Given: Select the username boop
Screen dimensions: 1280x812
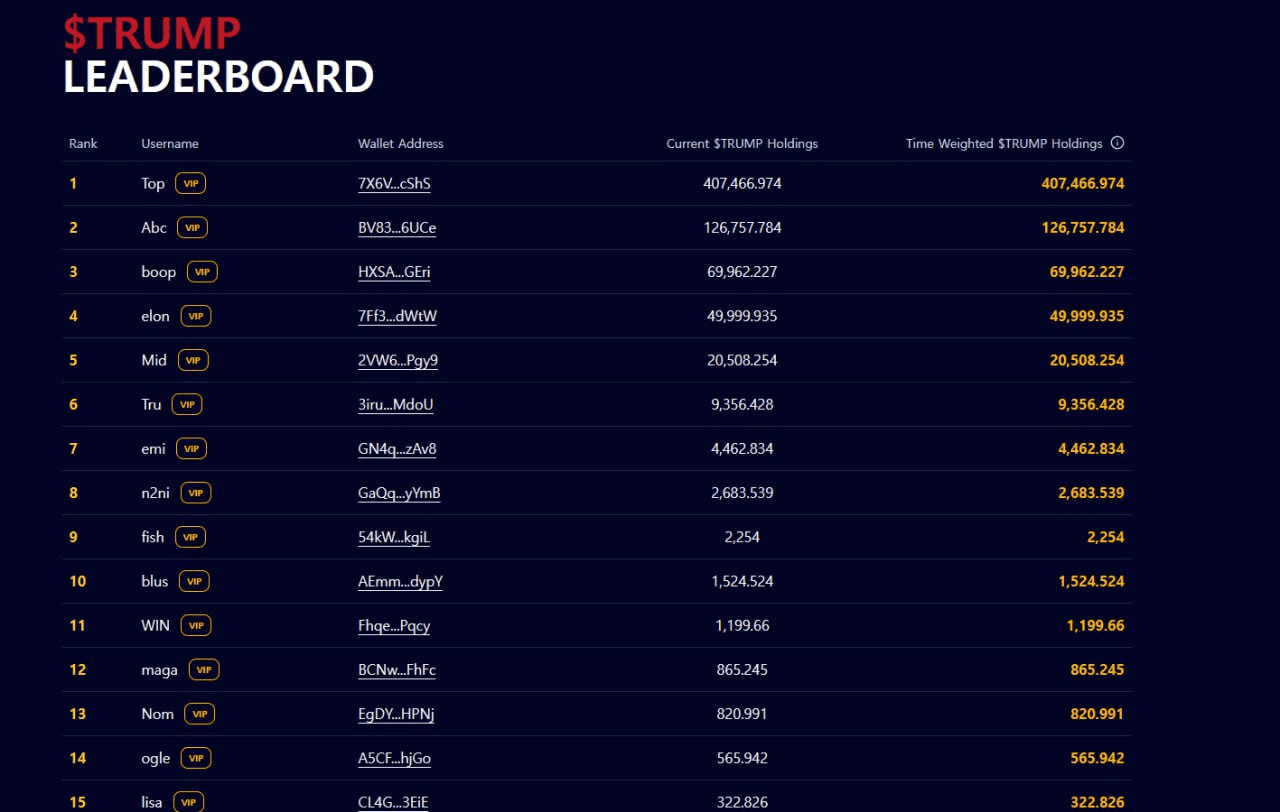Looking at the screenshot, I should 159,272.
